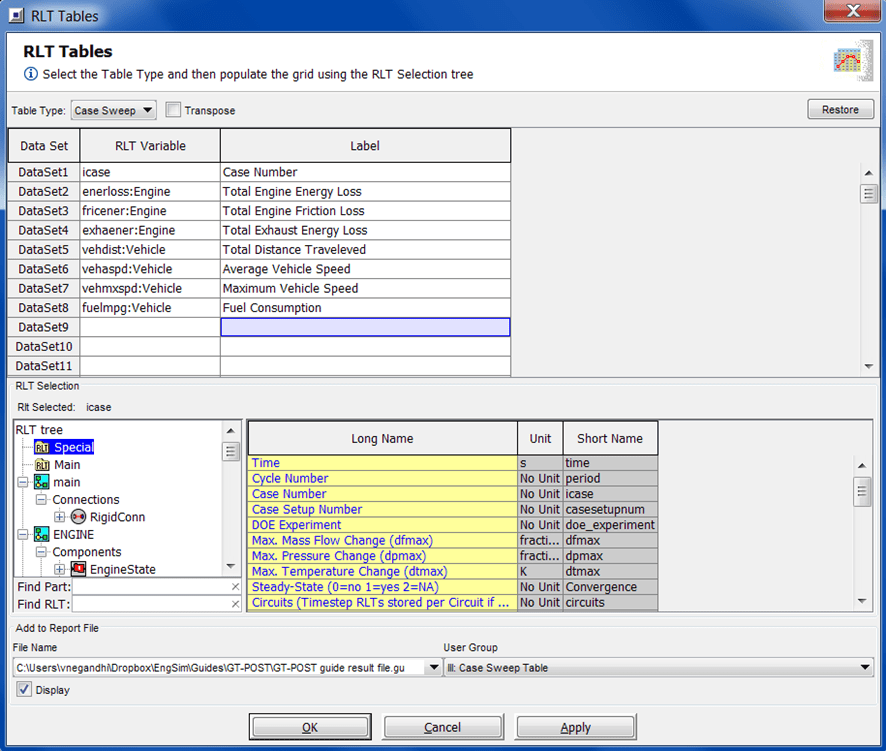Click the data grid scroll-down arrow

click(x=868, y=367)
